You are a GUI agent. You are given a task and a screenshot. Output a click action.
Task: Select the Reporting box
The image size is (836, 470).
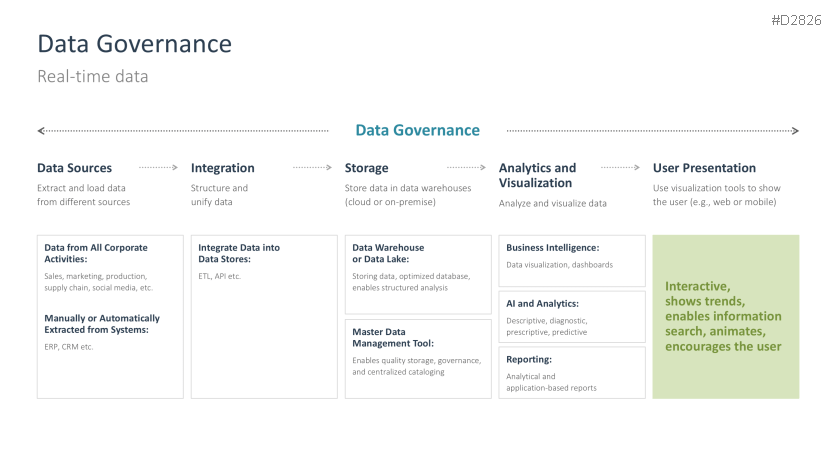[572, 371]
